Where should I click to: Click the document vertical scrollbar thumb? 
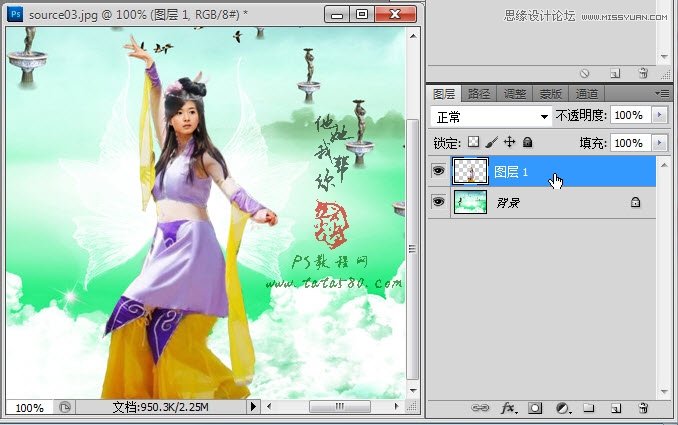[412, 249]
